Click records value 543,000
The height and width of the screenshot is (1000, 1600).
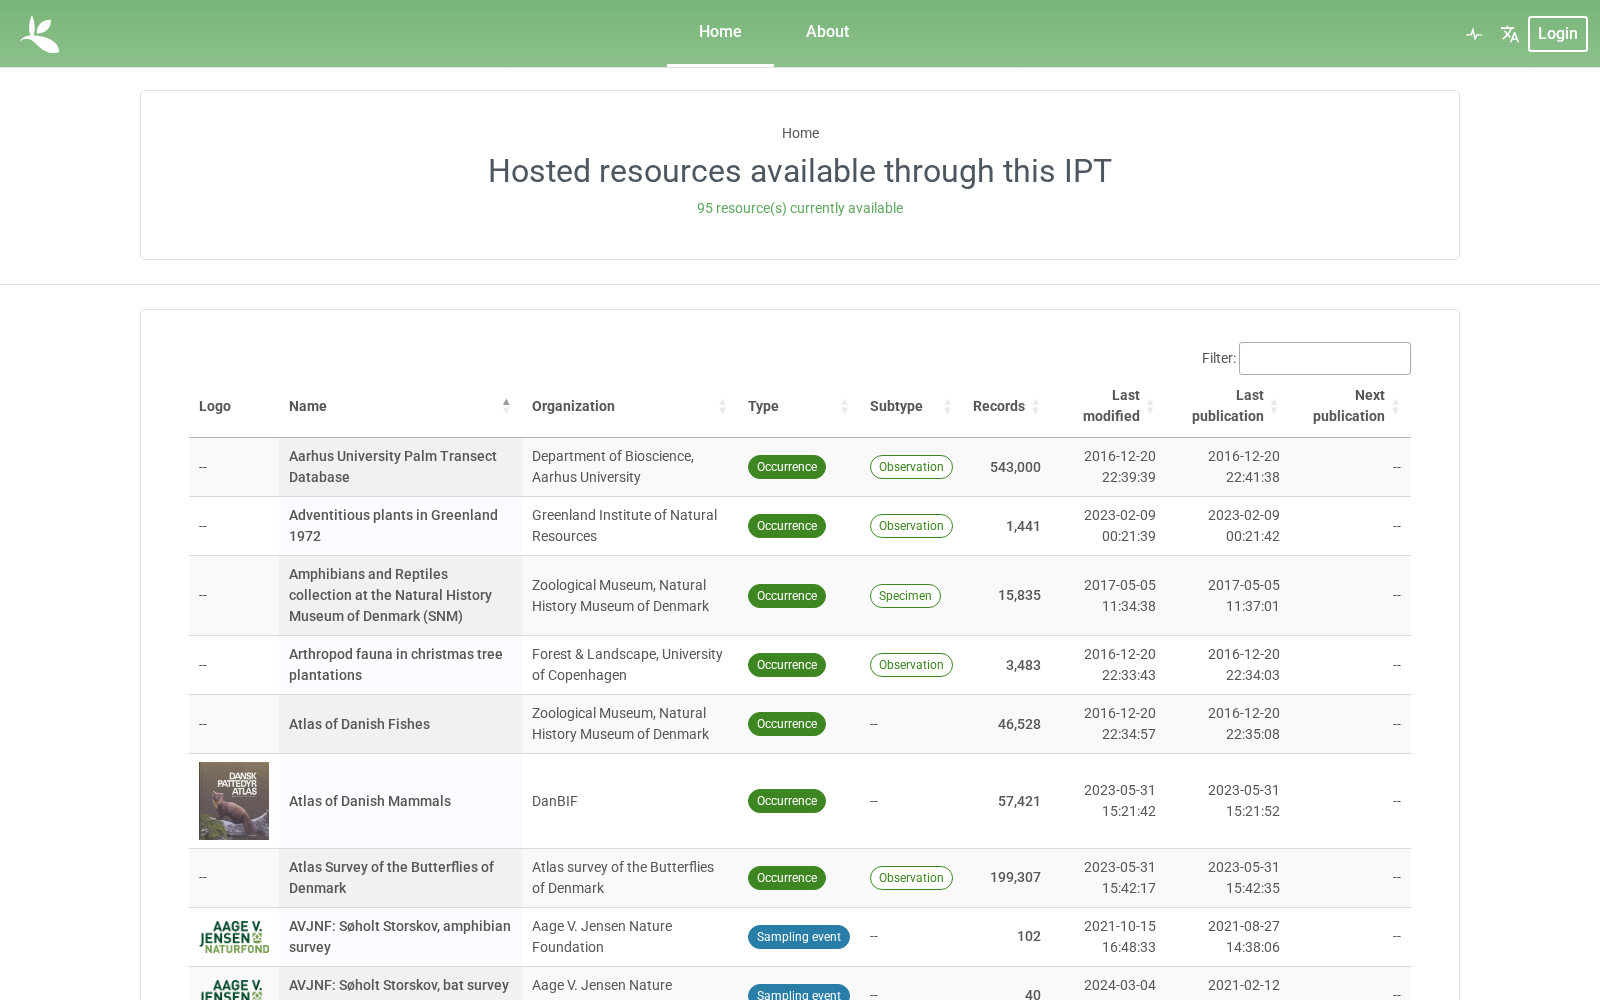[1015, 467]
